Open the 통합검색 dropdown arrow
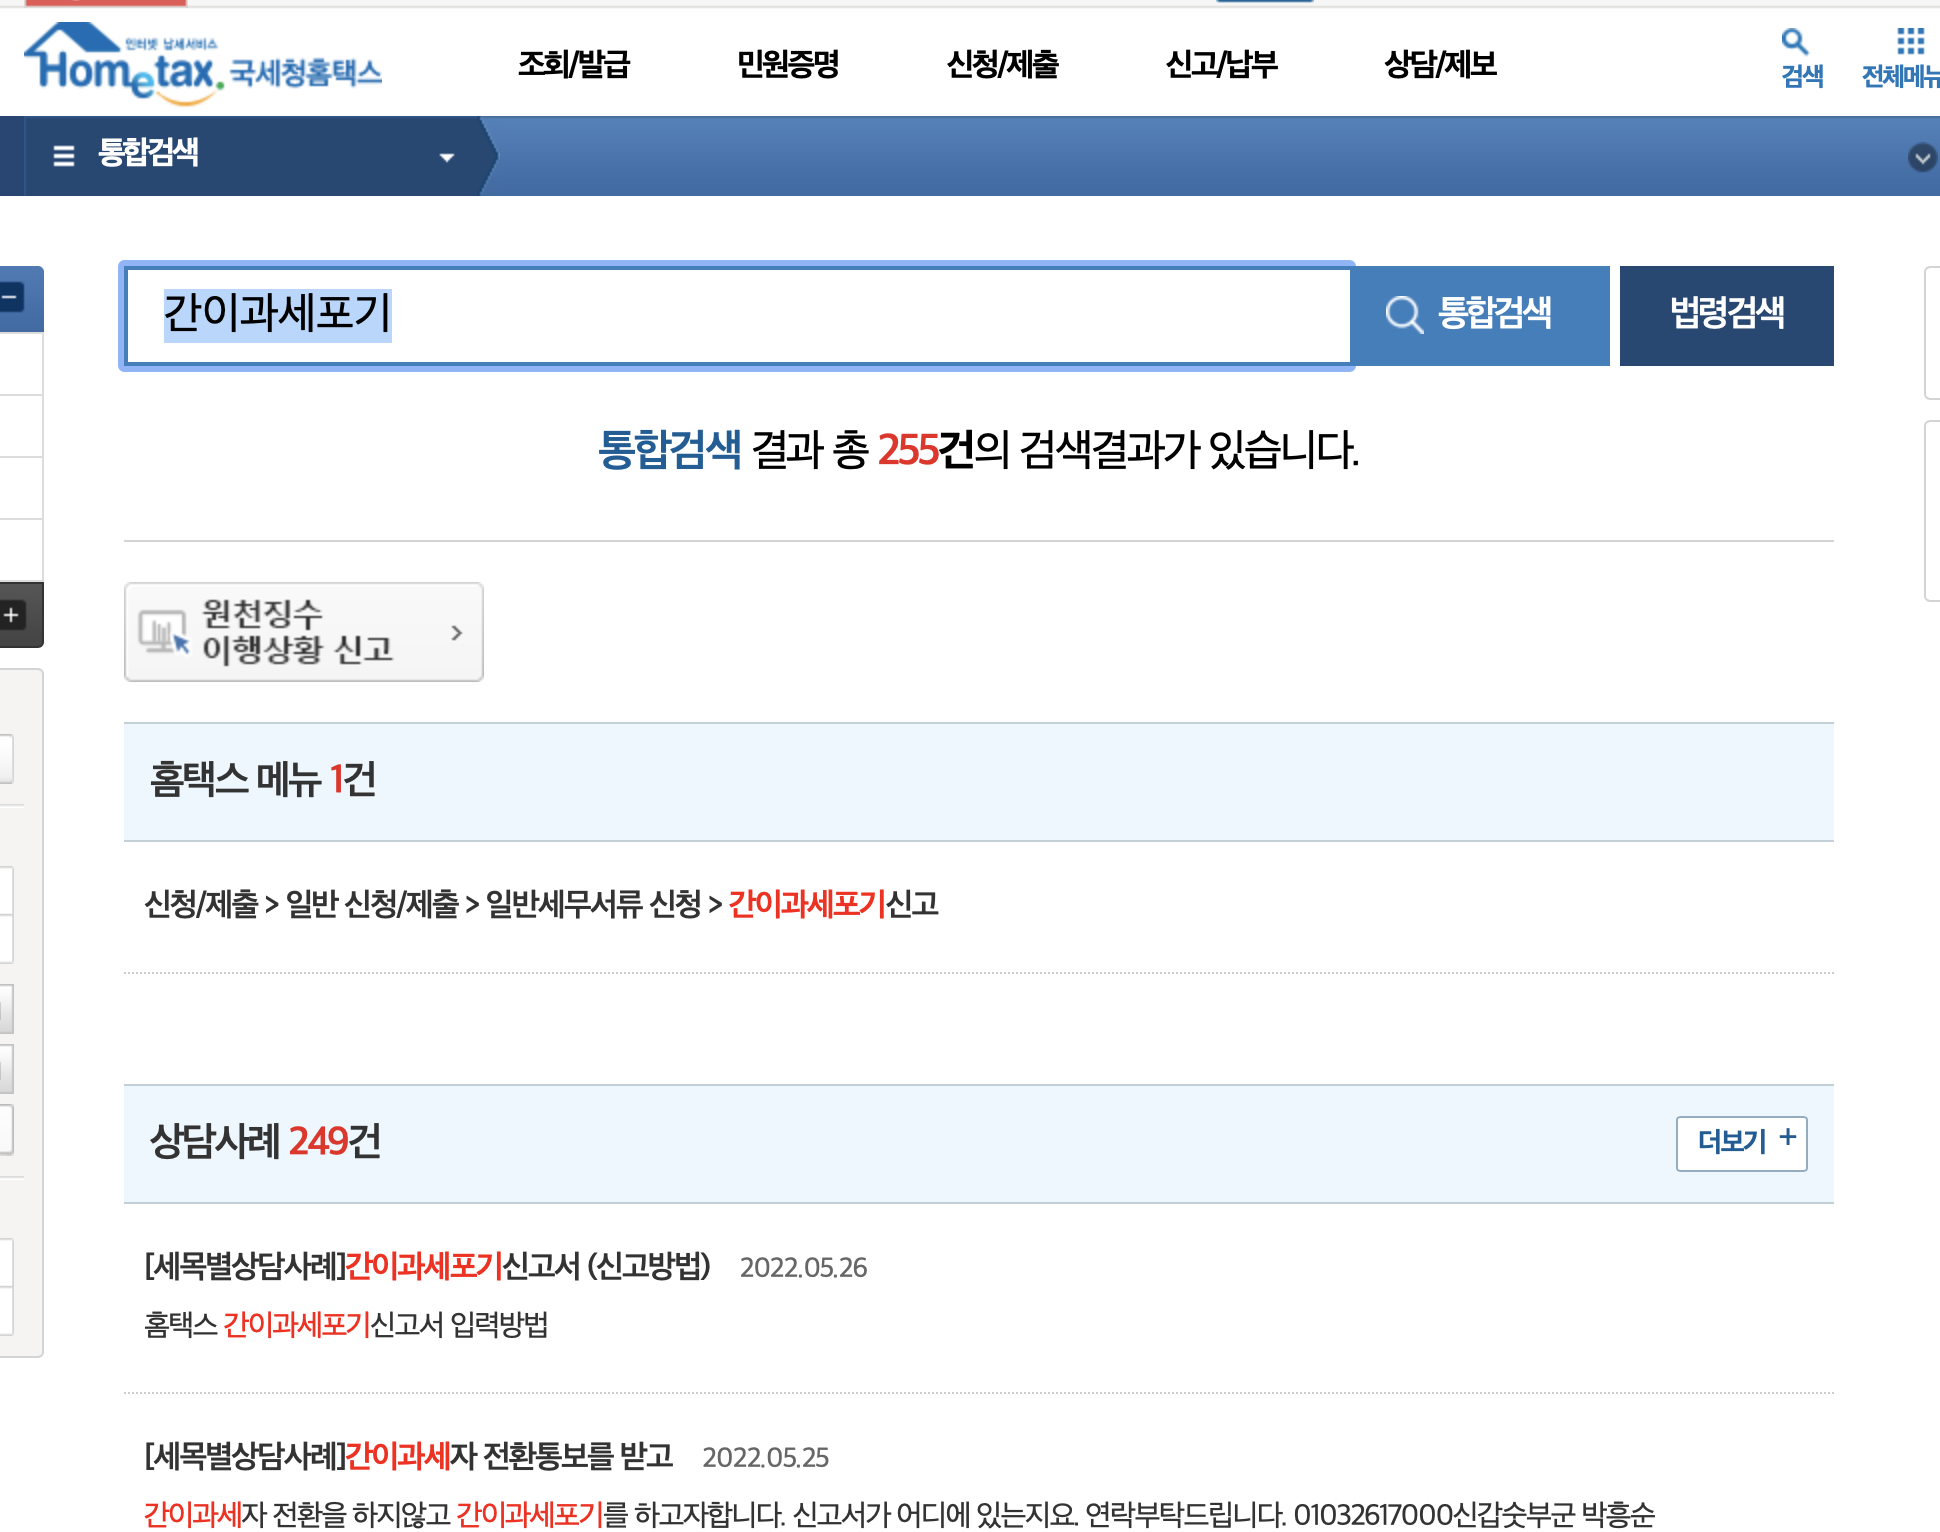The height and width of the screenshot is (1532, 1940). click(x=447, y=157)
